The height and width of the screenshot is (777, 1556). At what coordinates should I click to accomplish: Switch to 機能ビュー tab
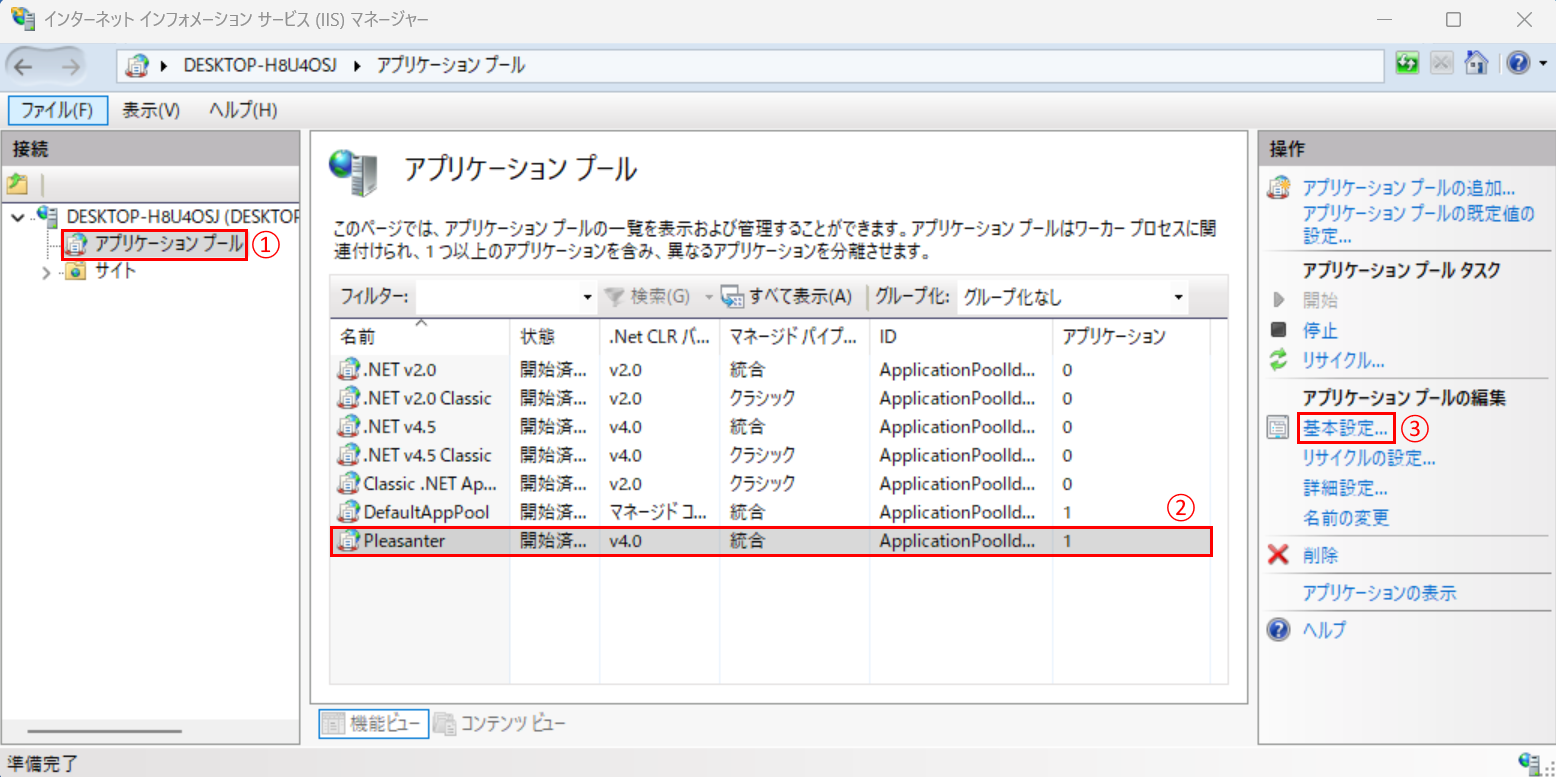click(374, 724)
